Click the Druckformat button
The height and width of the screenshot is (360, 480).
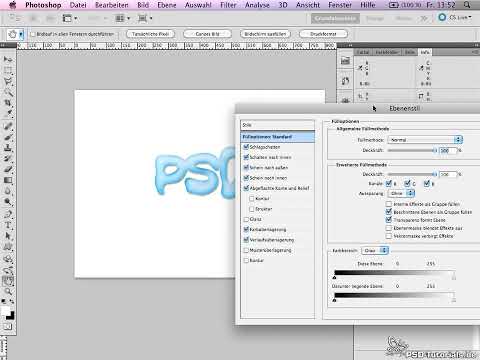click(323, 34)
